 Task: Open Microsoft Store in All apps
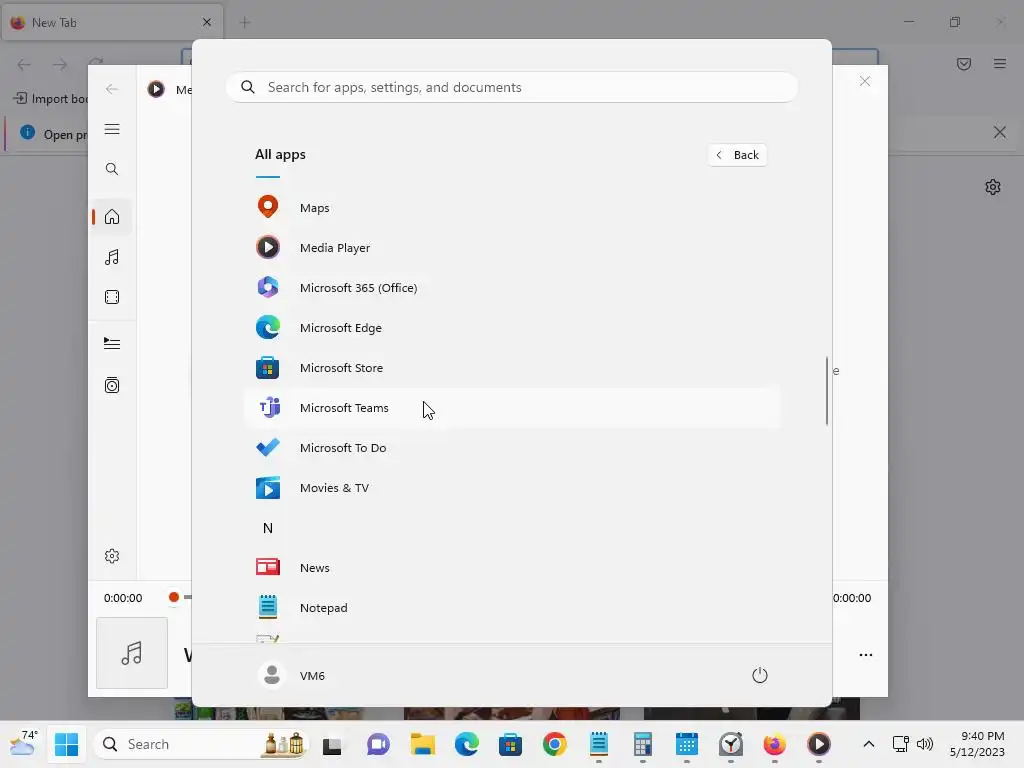point(512,368)
